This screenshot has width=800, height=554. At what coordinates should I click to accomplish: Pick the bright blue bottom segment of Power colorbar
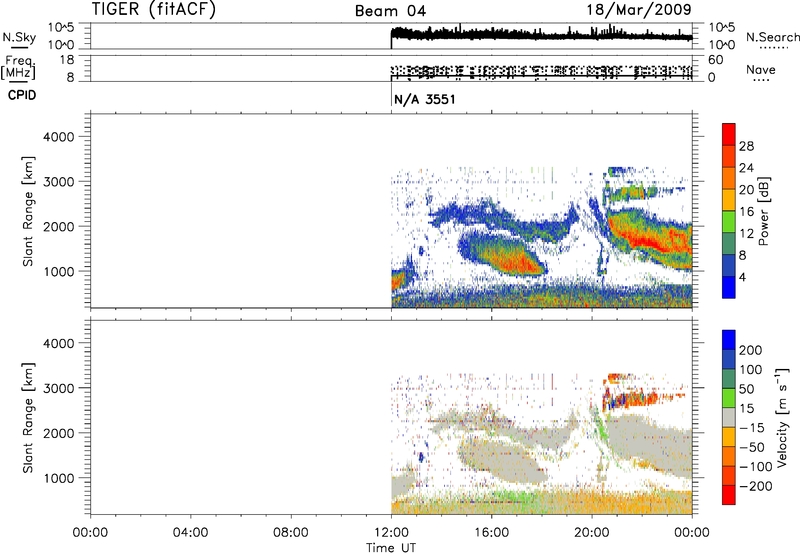729,288
